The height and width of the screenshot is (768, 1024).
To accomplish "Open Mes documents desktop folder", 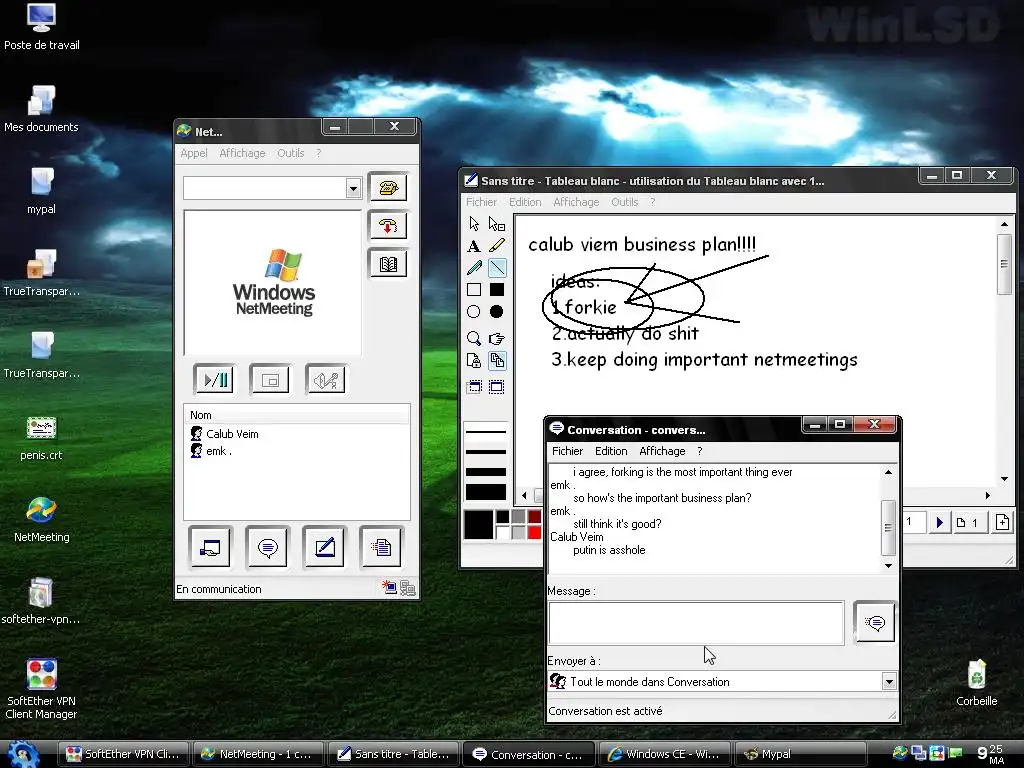I will [41, 109].
